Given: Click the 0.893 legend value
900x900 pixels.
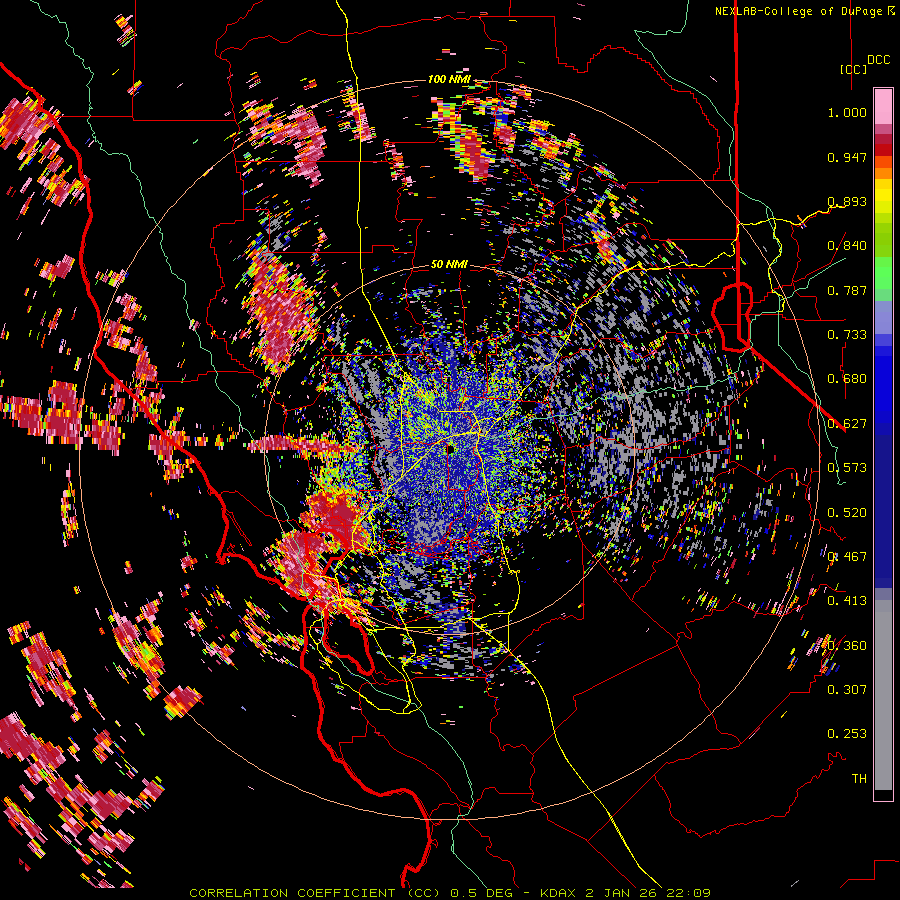Looking at the screenshot, I should tap(847, 201).
